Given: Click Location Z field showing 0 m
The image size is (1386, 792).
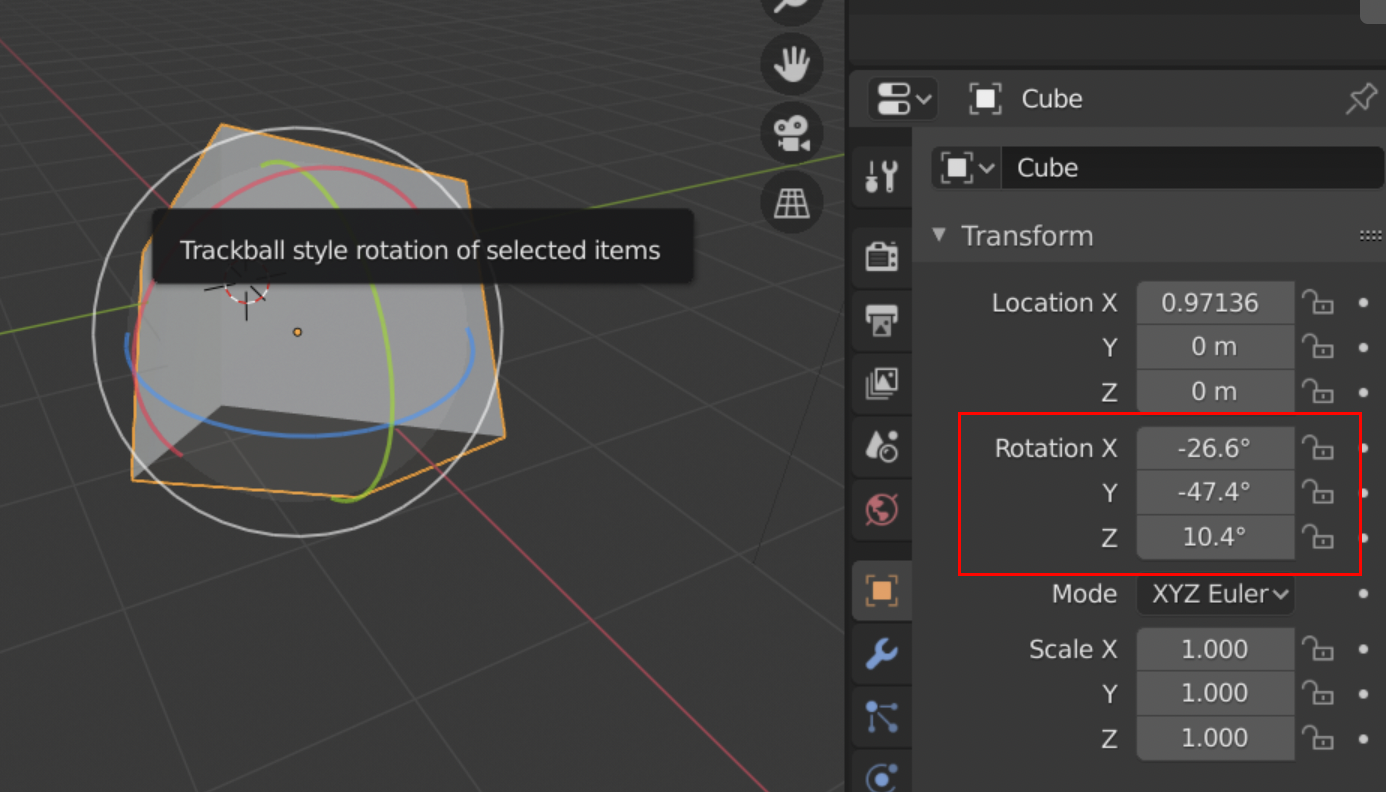Looking at the screenshot, I should (x=1215, y=391).
